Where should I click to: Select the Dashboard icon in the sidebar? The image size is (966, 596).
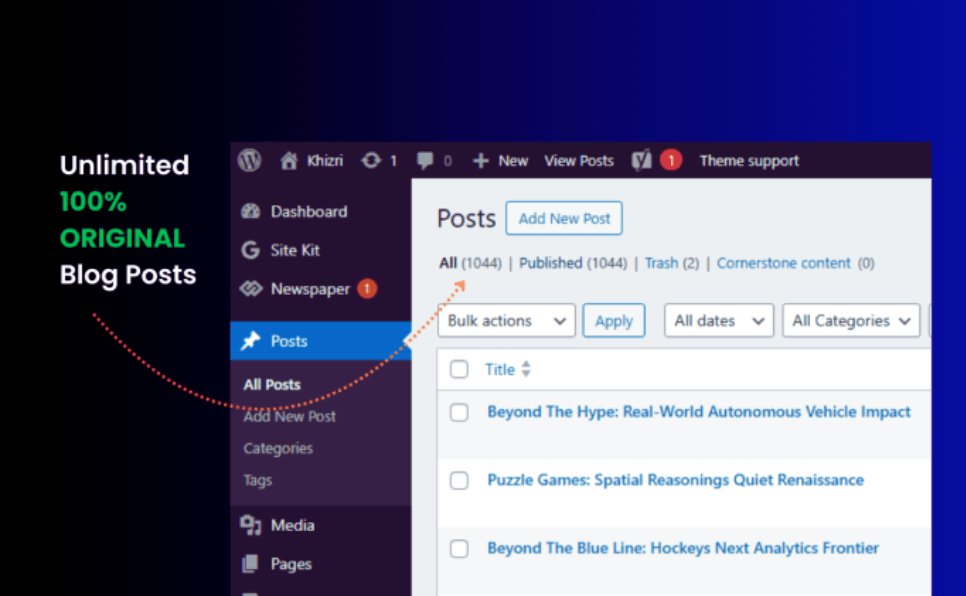click(x=249, y=211)
